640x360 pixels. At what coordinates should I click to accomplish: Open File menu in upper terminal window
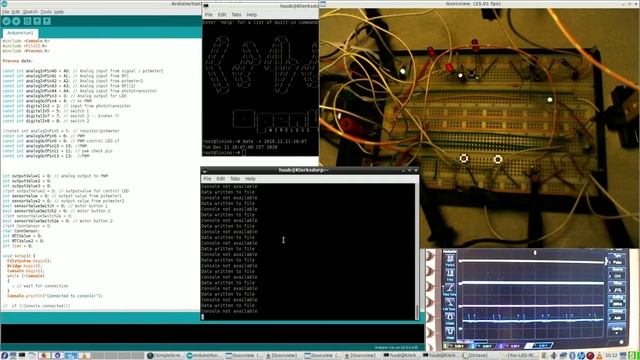(209, 14)
